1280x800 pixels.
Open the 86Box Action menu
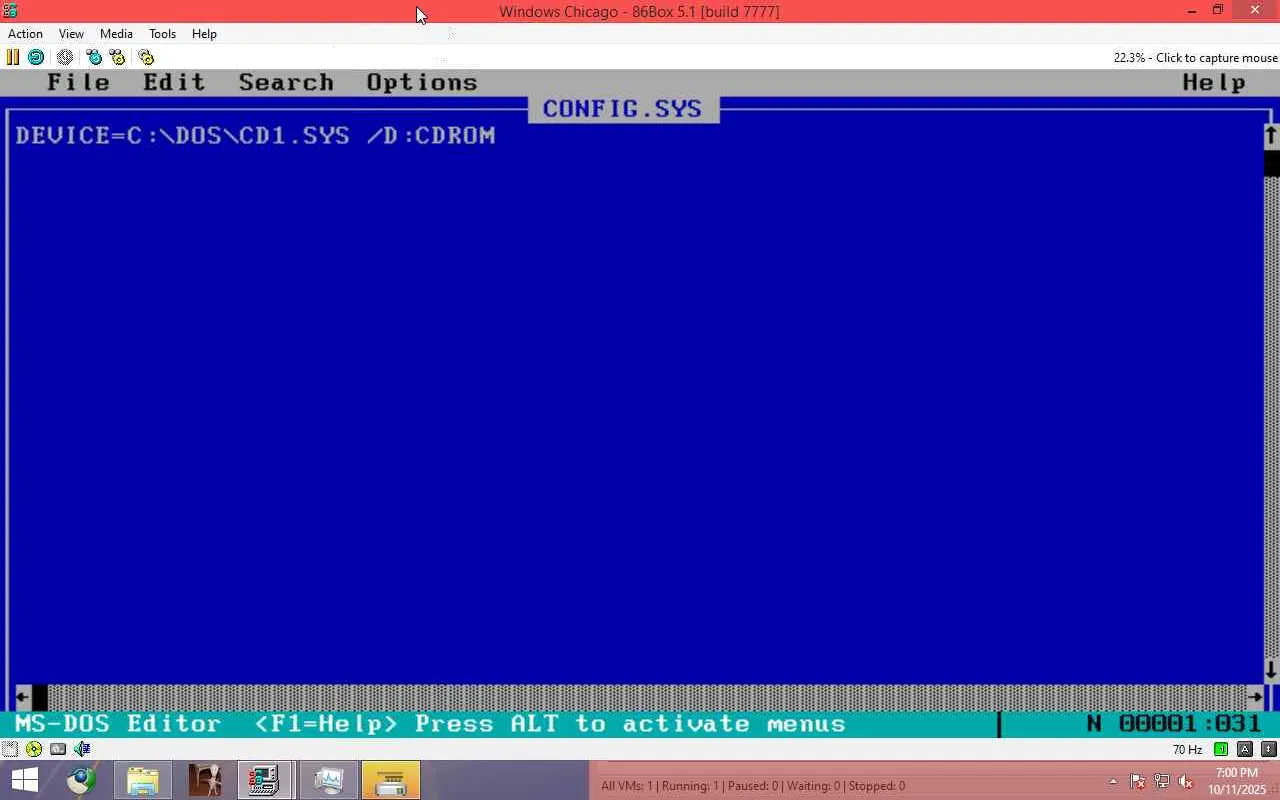pyautogui.click(x=25, y=33)
